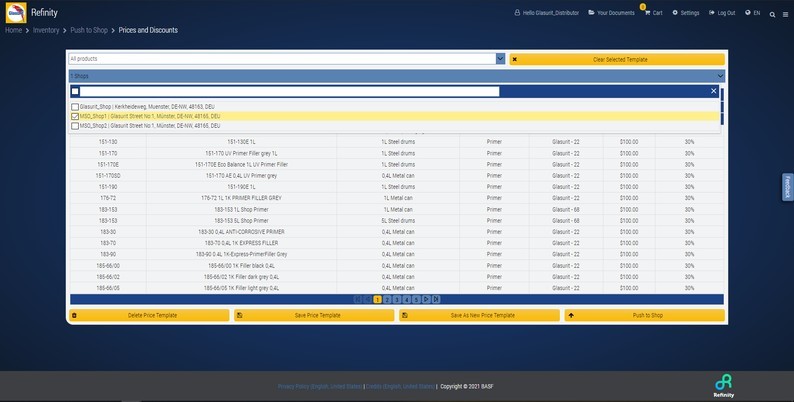Click the Refinity logo in footer
The height and width of the screenshot is (402, 794).
pyautogui.click(x=724, y=385)
